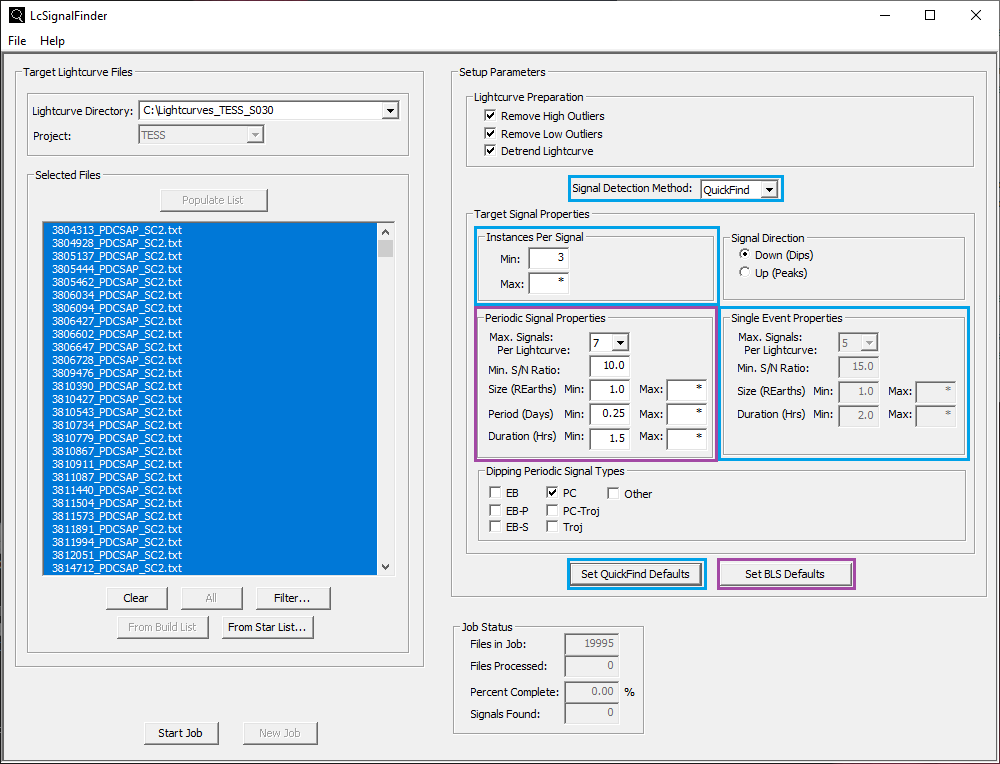
Task: Open Max. Signals Per Lightcurve periodic dropdown
Action: [619, 343]
